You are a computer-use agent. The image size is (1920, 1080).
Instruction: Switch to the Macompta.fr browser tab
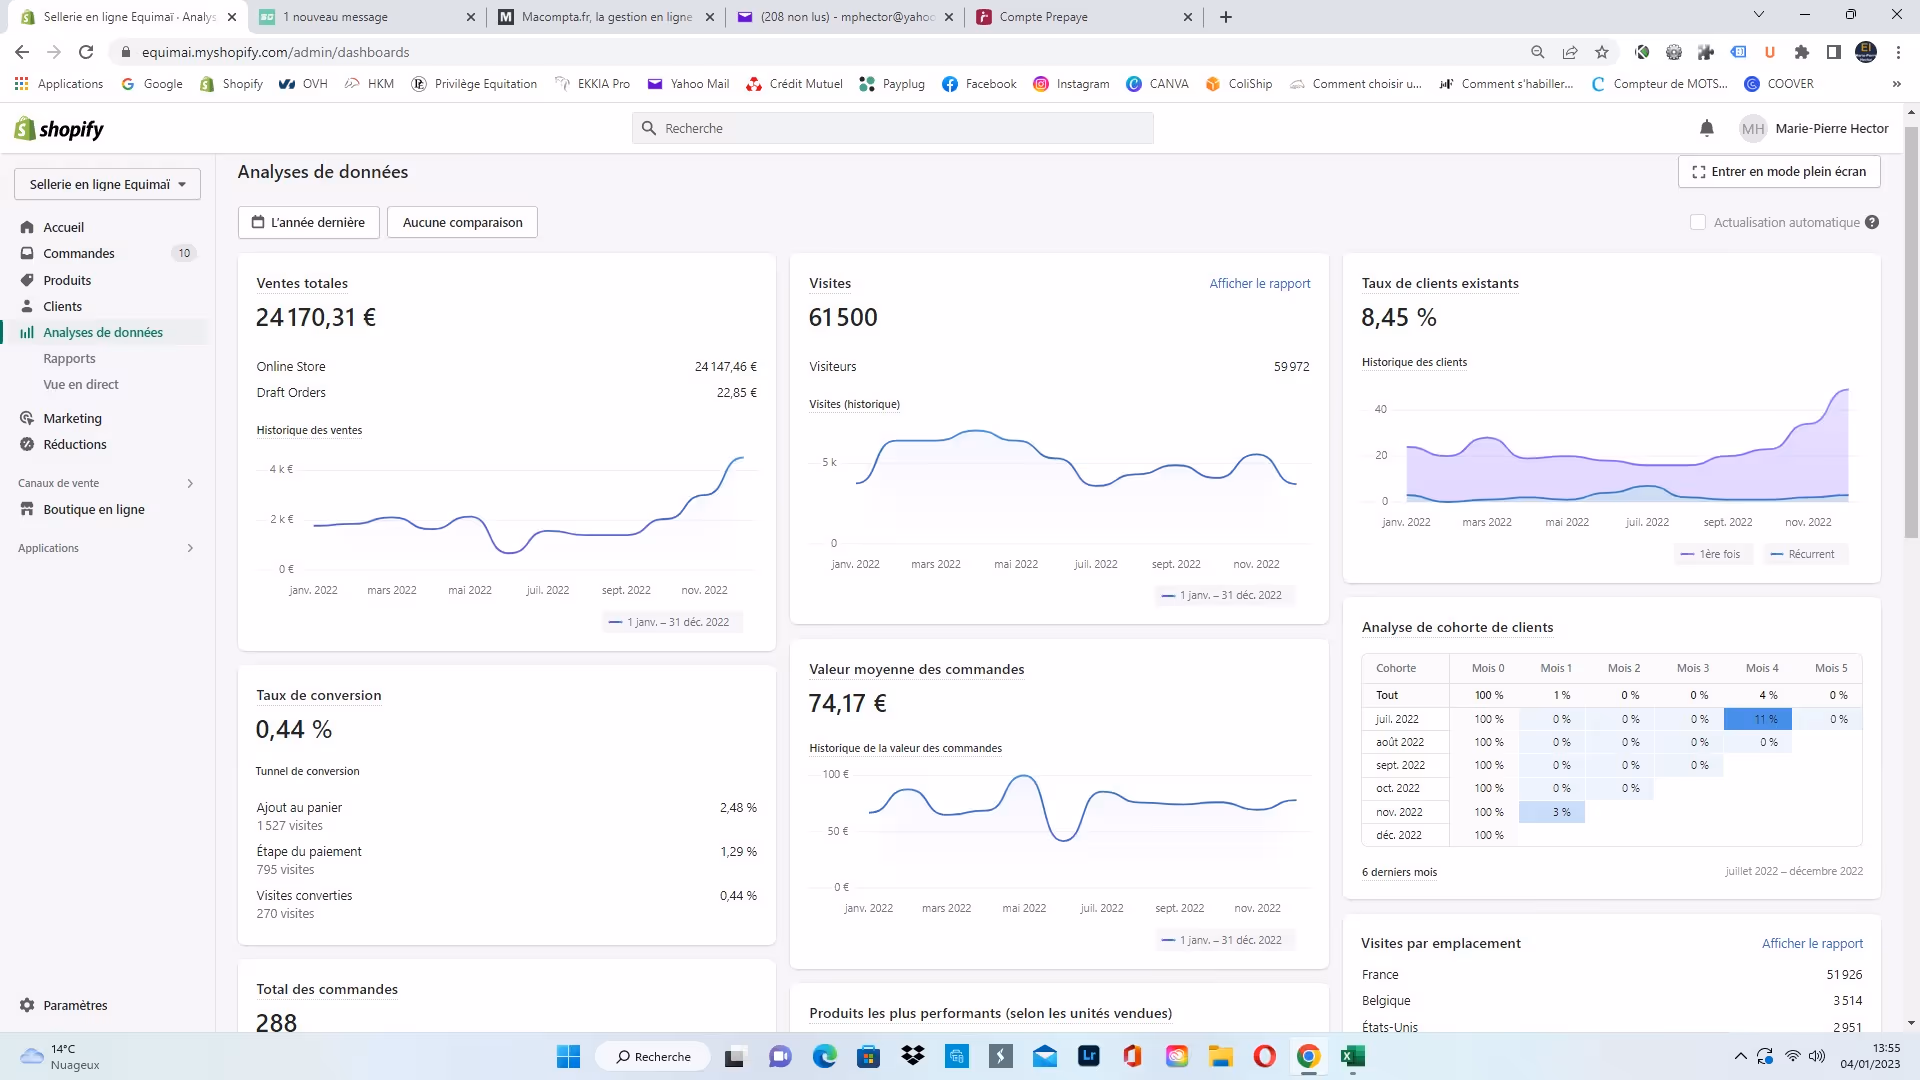(x=606, y=17)
